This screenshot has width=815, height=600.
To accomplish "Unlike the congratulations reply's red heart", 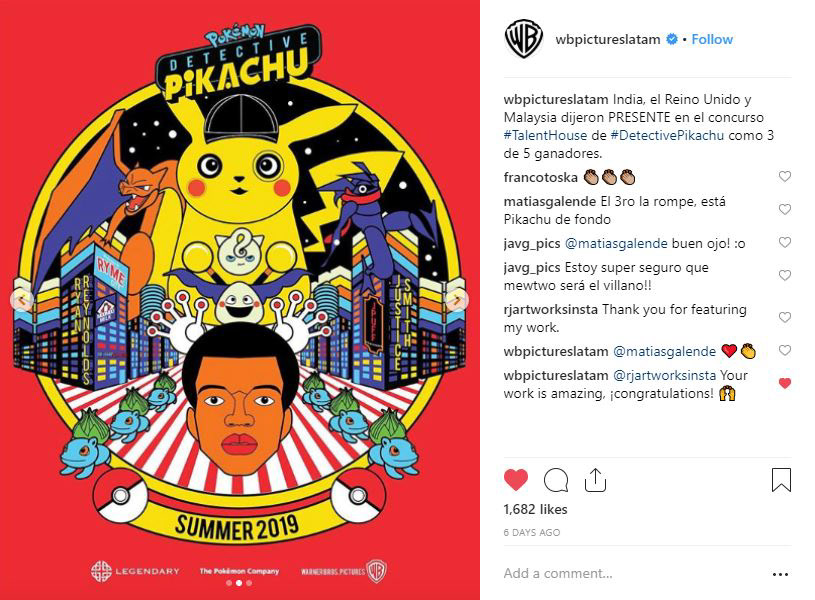I will point(784,383).
